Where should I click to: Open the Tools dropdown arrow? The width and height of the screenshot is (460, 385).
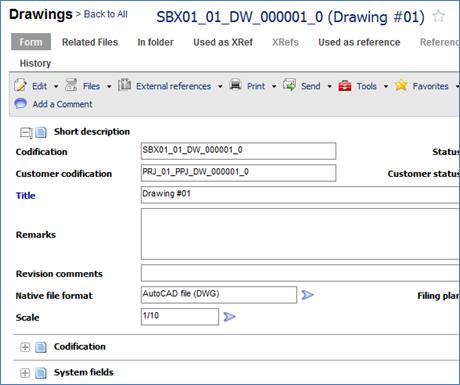click(x=386, y=86)
